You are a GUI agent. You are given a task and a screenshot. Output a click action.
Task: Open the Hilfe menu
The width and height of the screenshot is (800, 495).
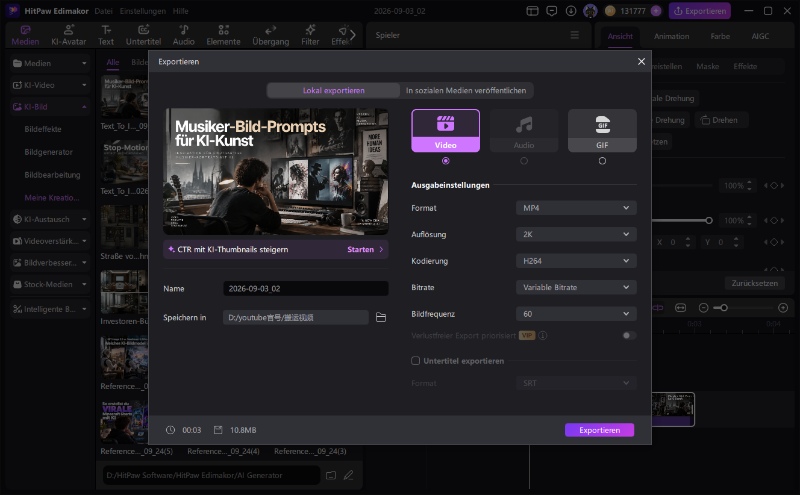tap(180, 11)
